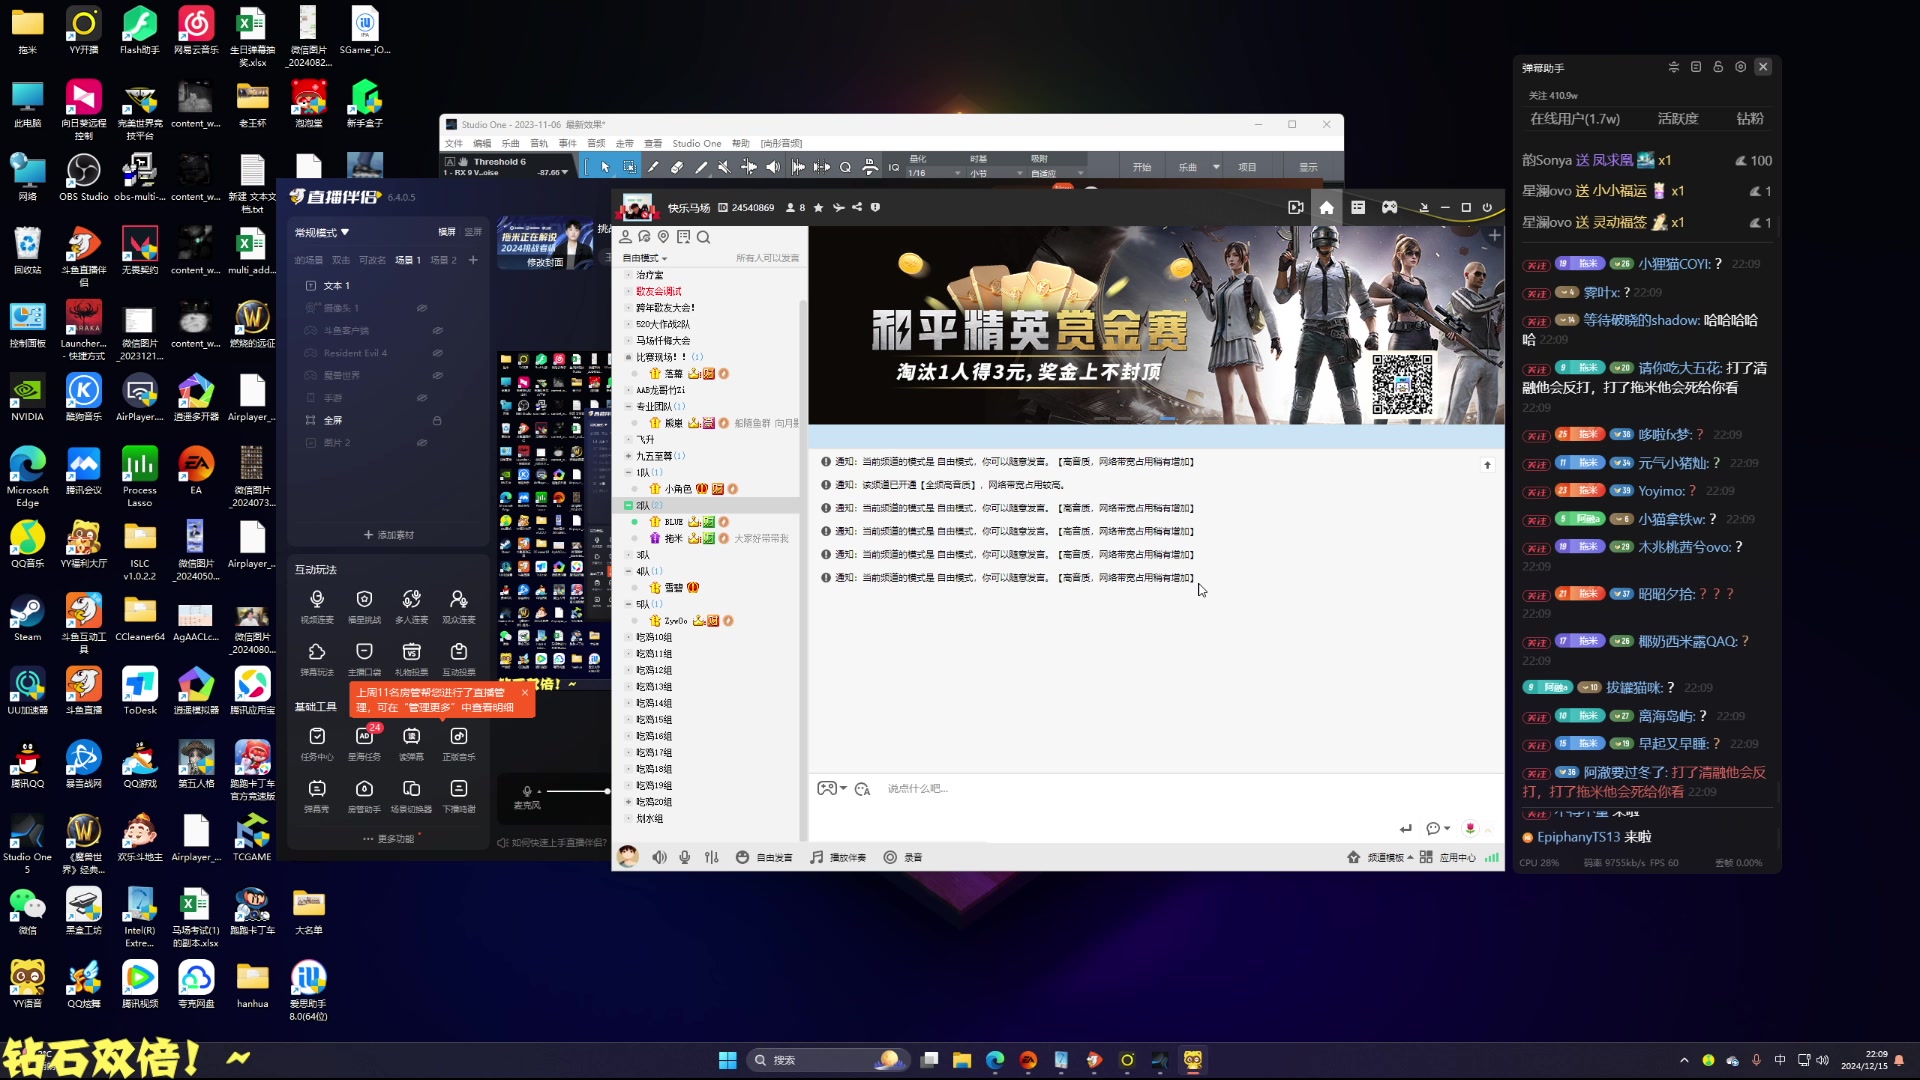Open the YY mixer settings icon
The image size is (1920, 1080).
coord(711,857)
